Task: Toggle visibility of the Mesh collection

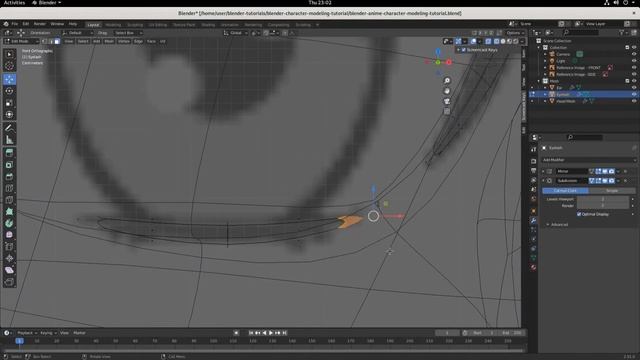Action: 634,81
